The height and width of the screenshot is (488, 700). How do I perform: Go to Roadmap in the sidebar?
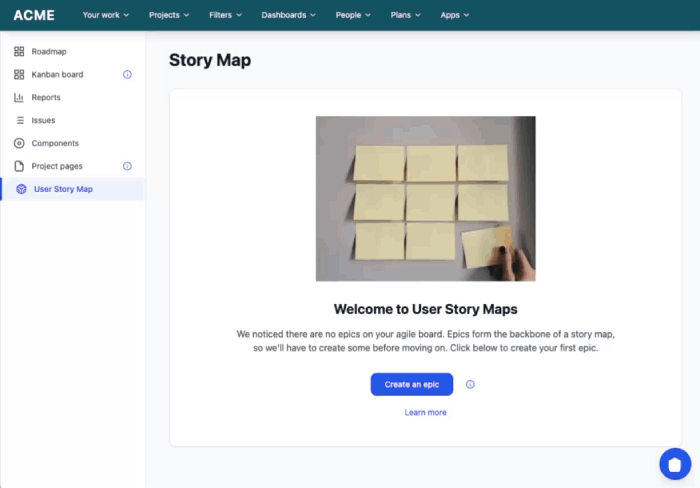click(x=72, y=51)
